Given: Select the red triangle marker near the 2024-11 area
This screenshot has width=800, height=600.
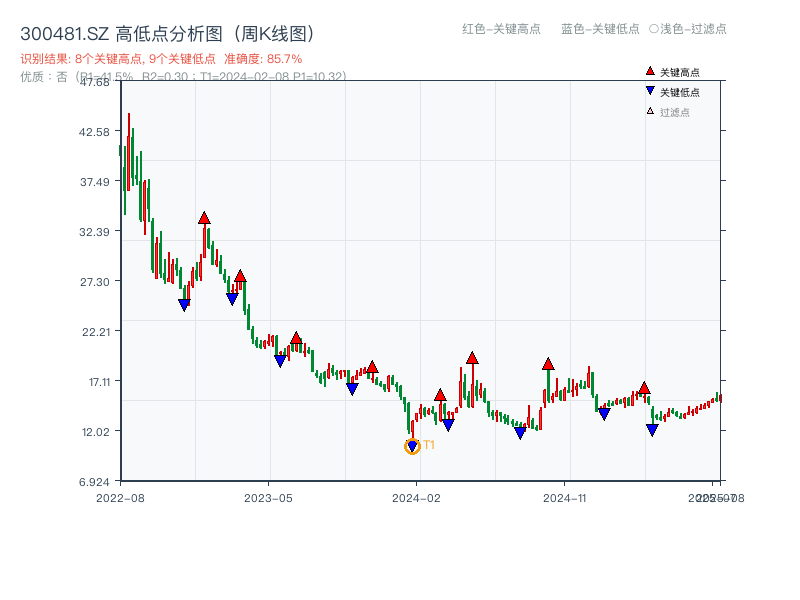Looking at the screenshot, I should coord(548,365).
